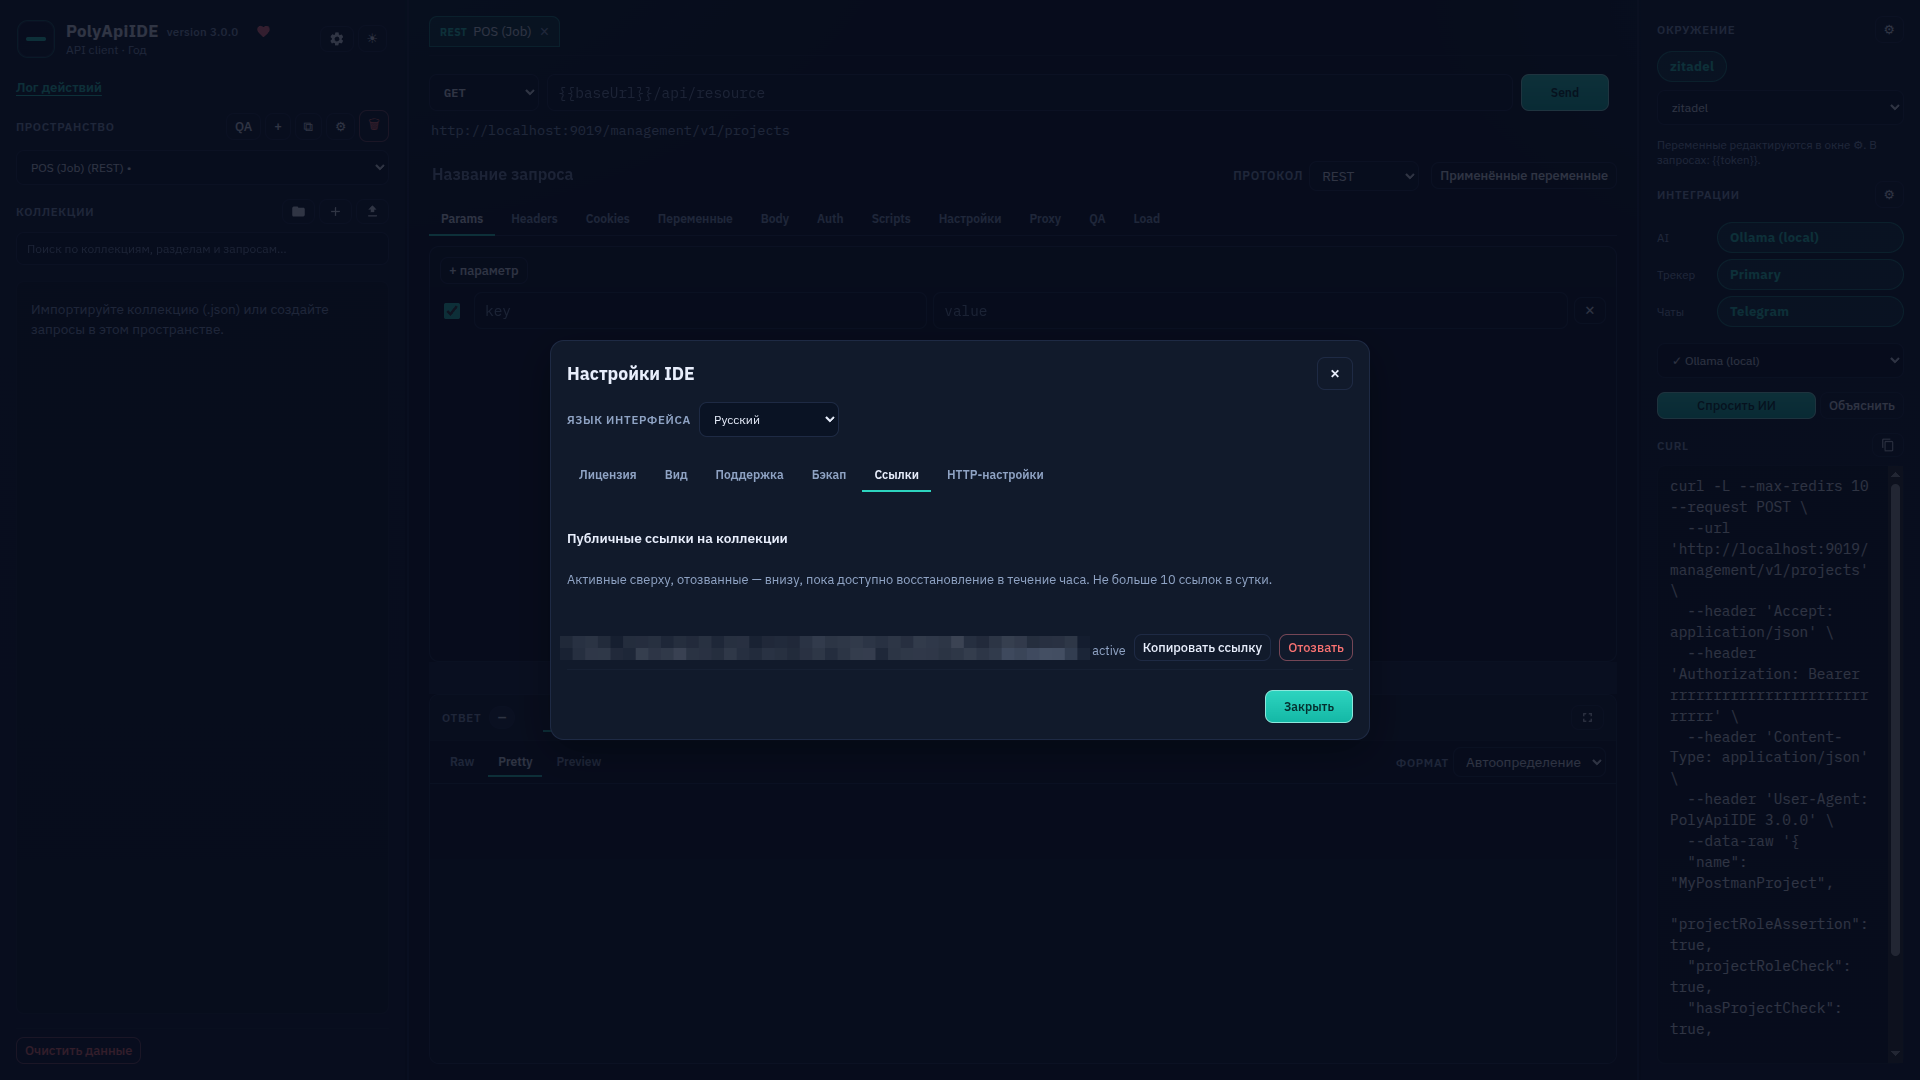Screen dimensions: 1920x1080
Task: Add a new workspace with plus icon
Action: pyautogui.click(x=278, y=127)
